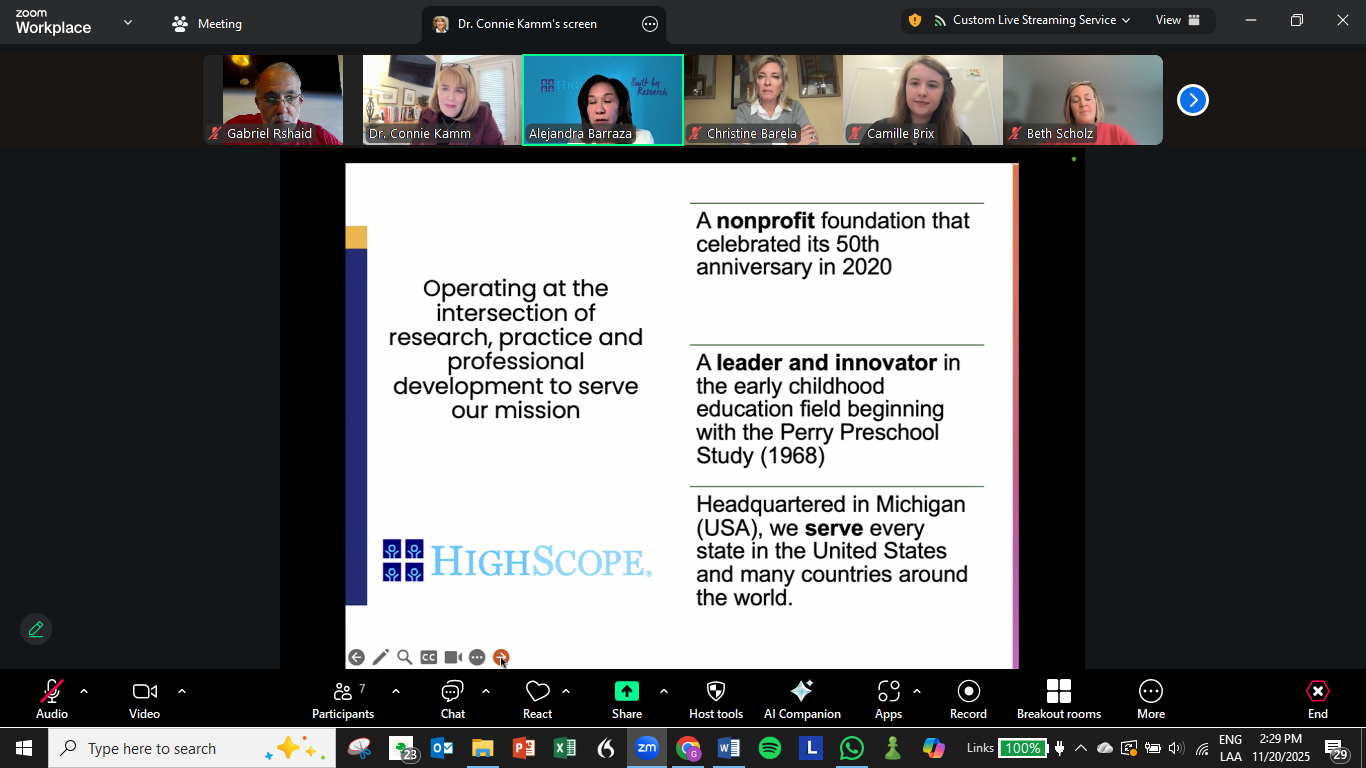Screen dimensions: 1366x768
Task: Expand the Participants options arrow
Action: pyautogui.click(x=396, y=691)
